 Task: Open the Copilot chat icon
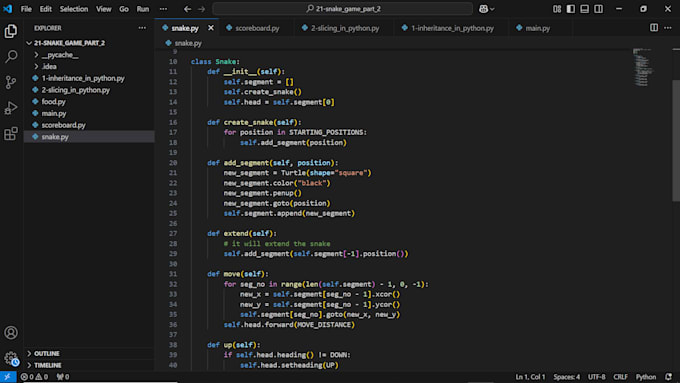click(x=483, y=9)
